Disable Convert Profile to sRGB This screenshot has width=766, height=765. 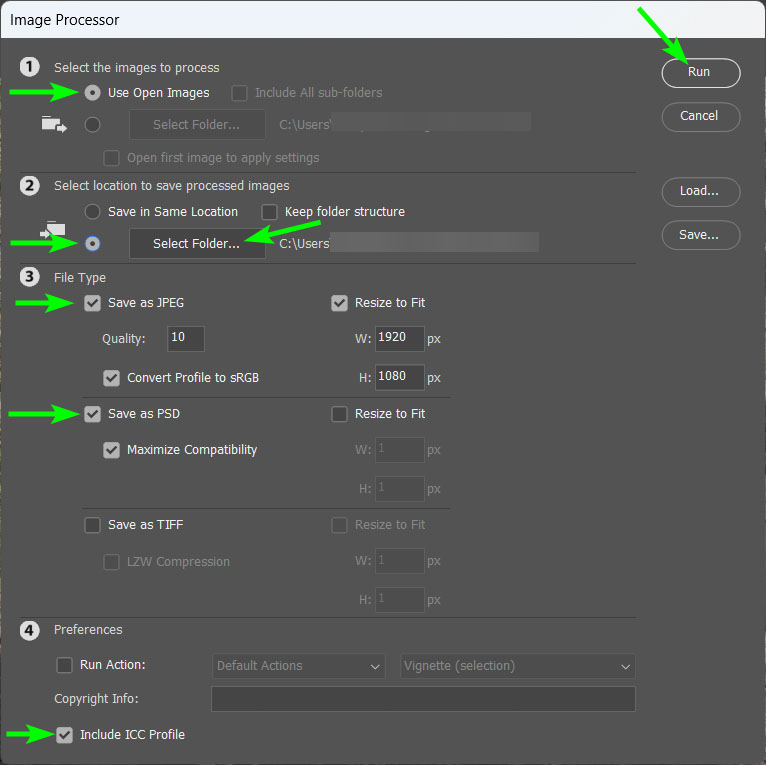[111, 378]
